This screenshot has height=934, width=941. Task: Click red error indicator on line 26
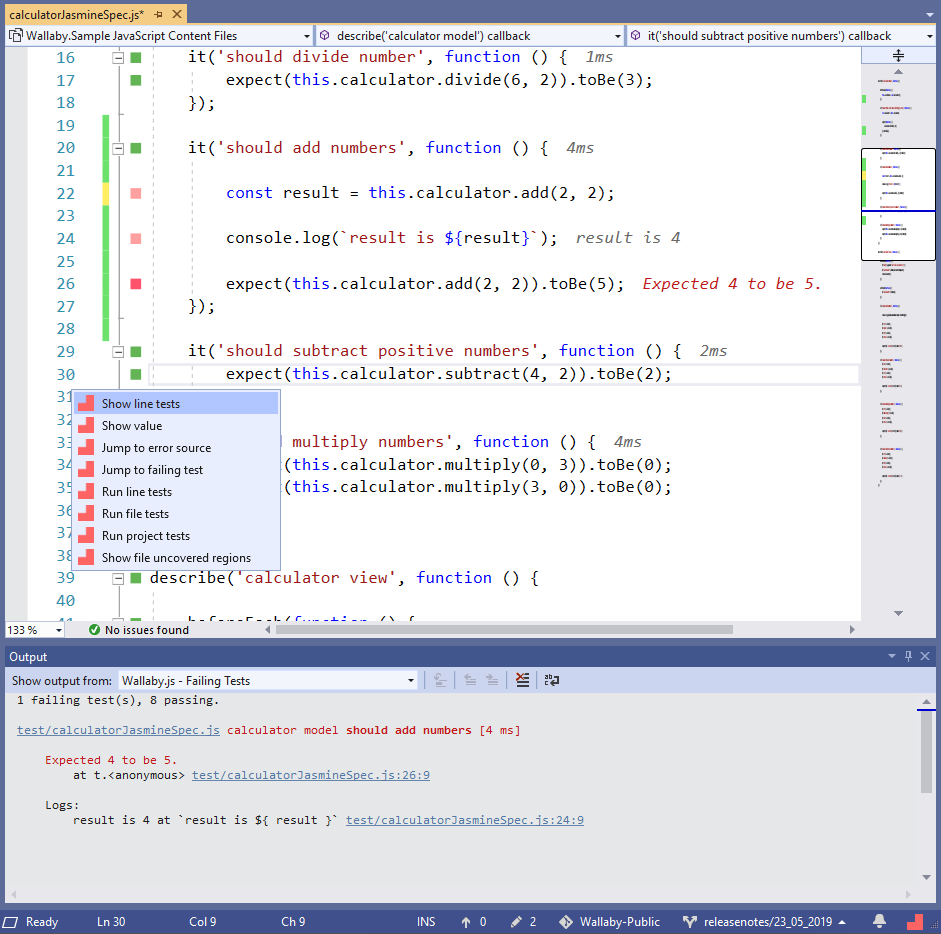(x=136, y=284)
